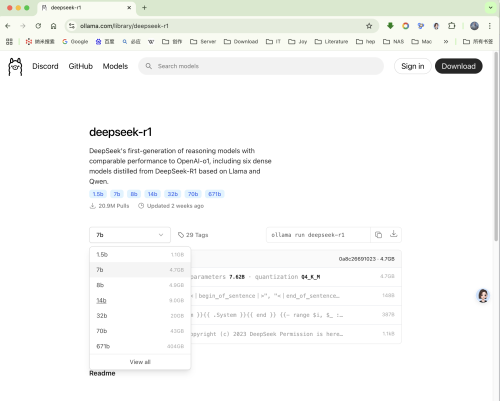Open the begin_of_sentence params file row
The height and width of the screenshot is (401, 500).
(296, 296)
